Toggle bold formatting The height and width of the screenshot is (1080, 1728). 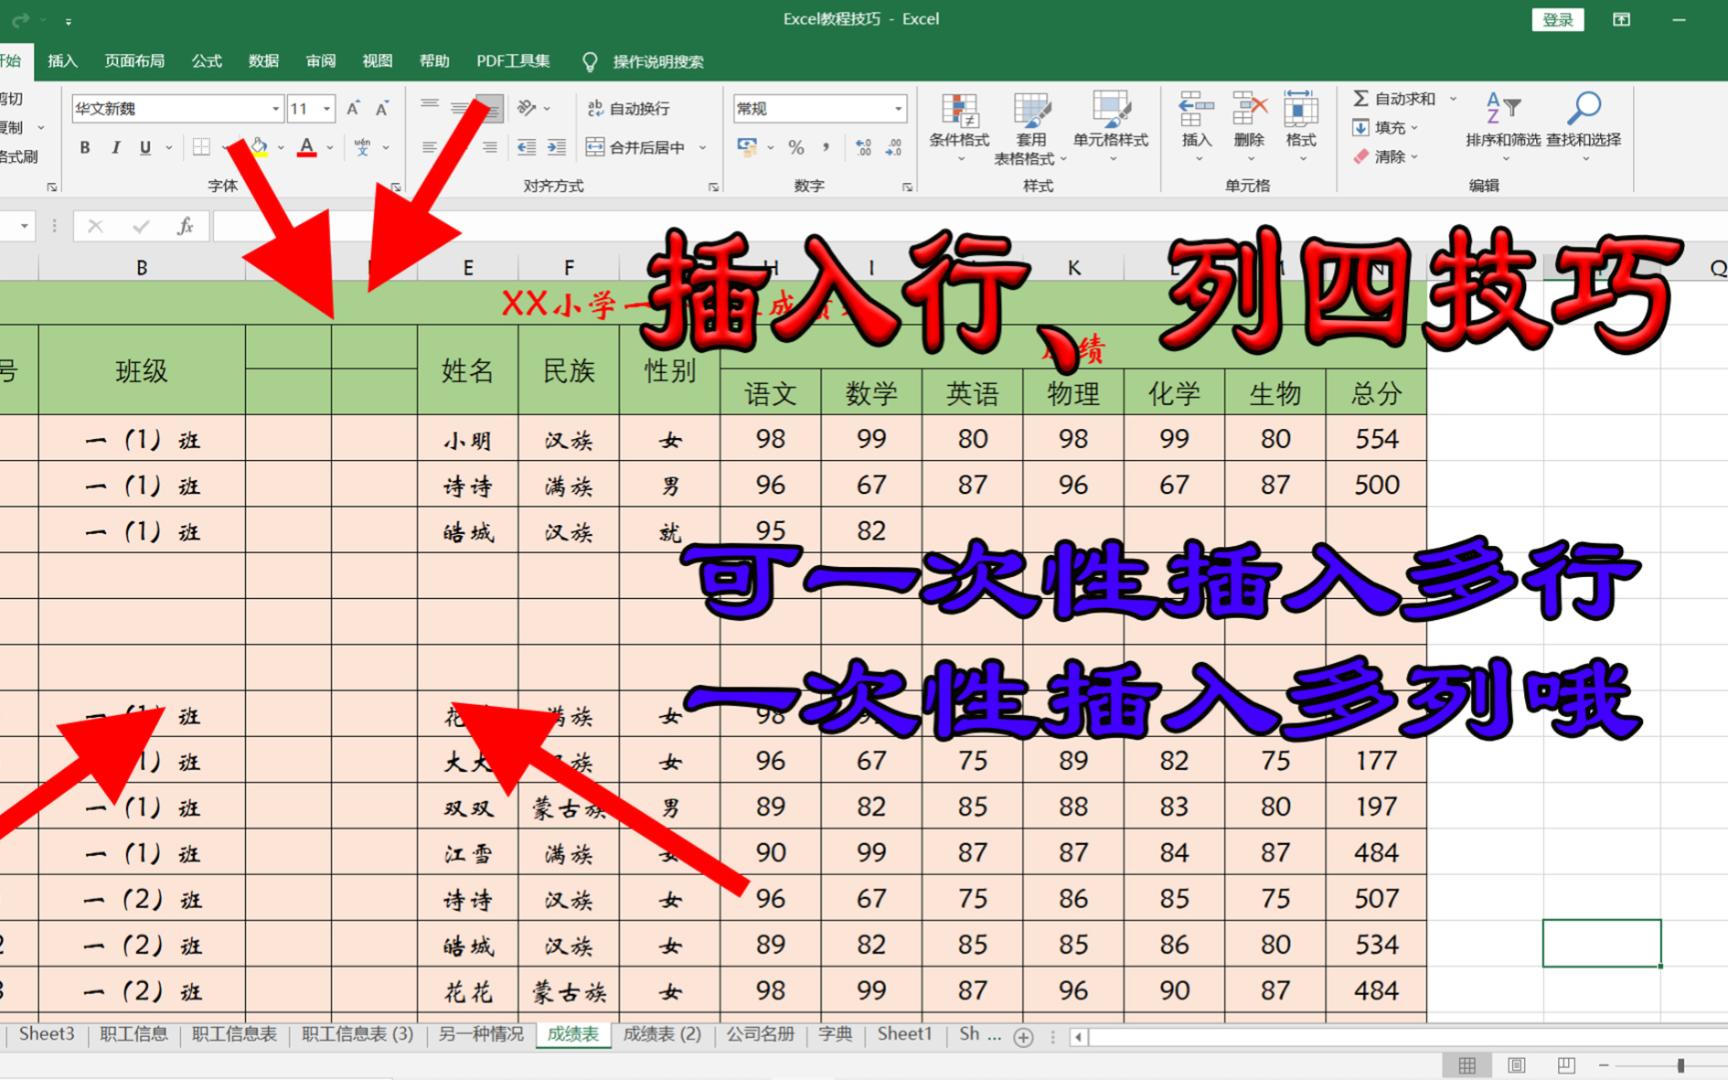[x=85, y=148]
